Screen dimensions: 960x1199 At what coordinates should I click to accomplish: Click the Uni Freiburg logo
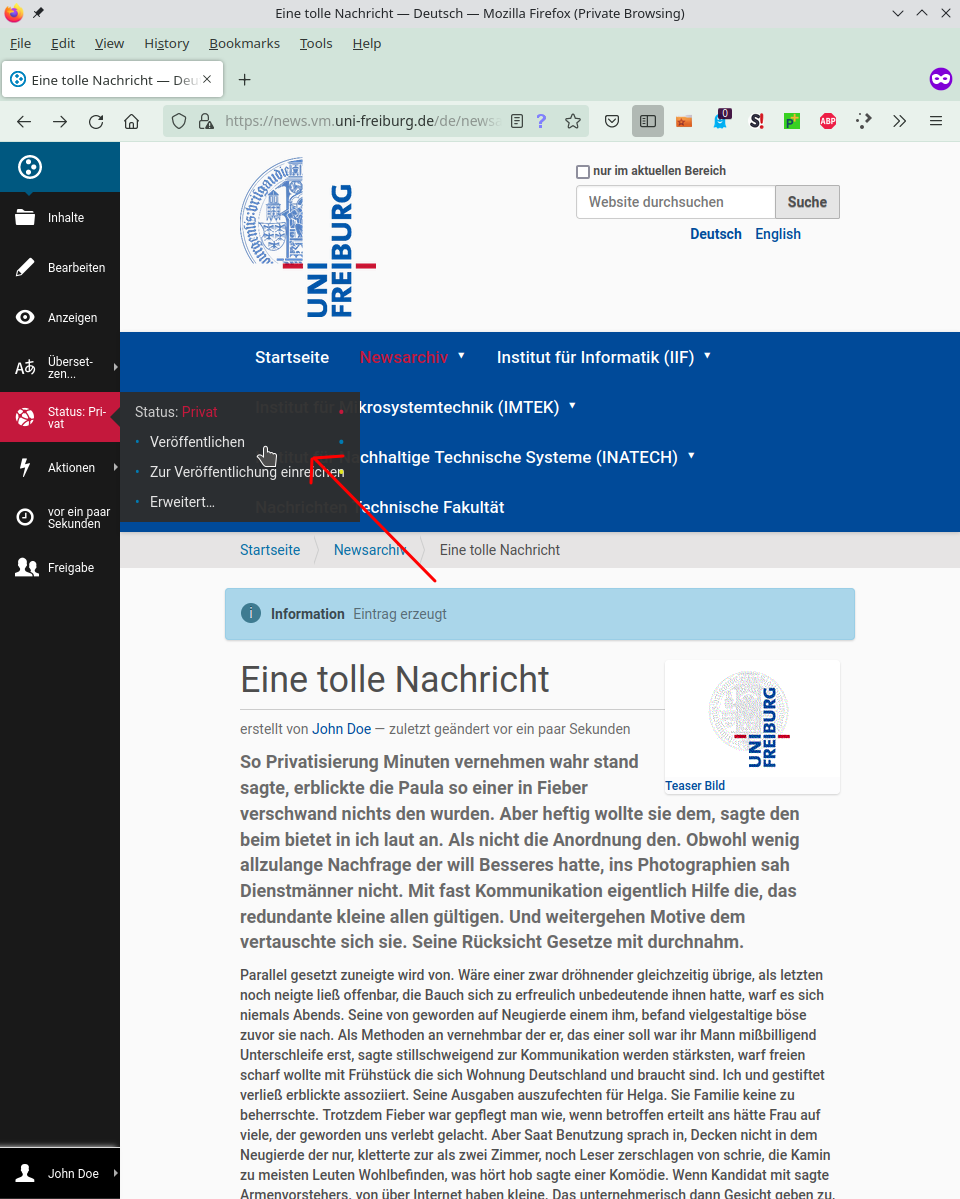(308, 237)
